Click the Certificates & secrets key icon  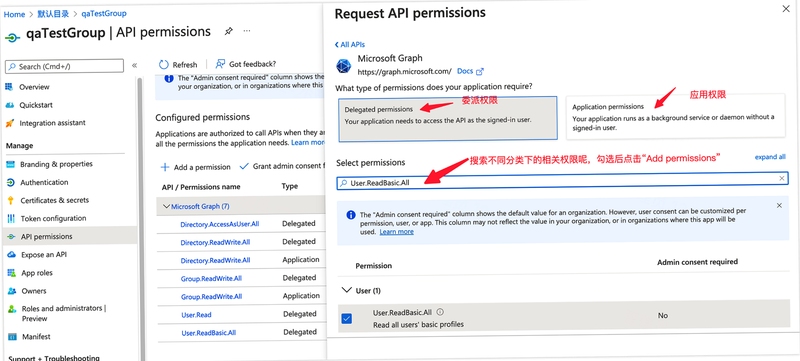(x=11, y=200)
